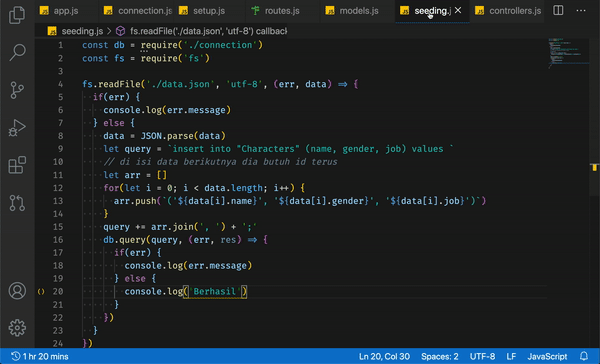Open the Extensions view

[17, 165]
